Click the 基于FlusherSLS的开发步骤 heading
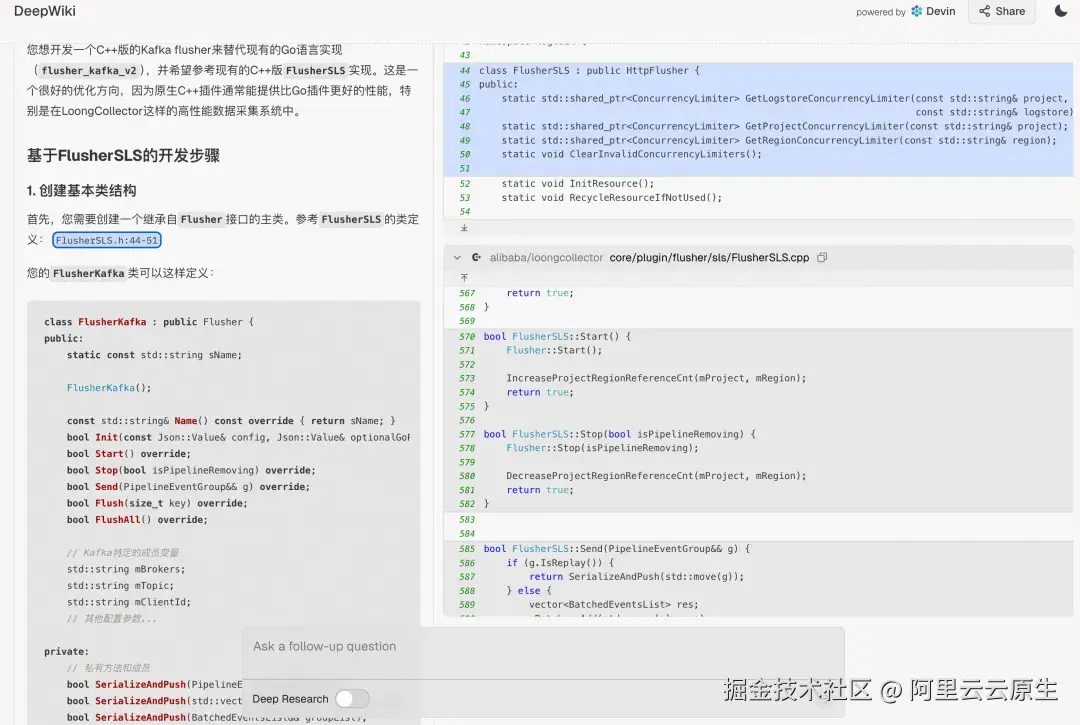Image resolution: width=1080 pixels, height=725 pixels. [x=123, y=156]
